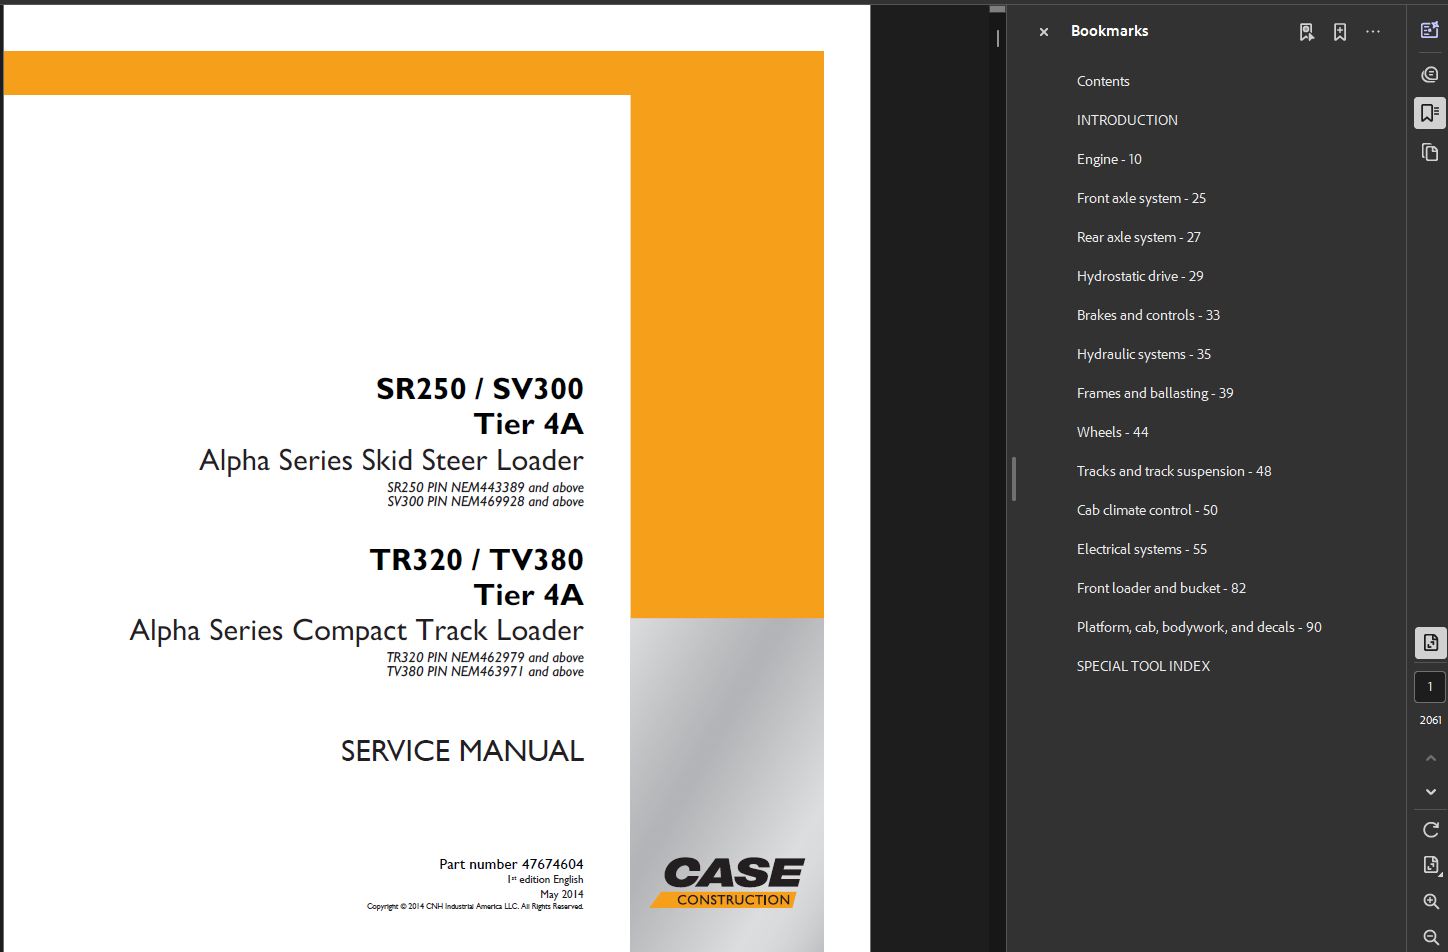Image resolution: width=1448 pixels, height=952 pixels.
Task: Go to next page arrow
Action: (x=1431, y=791)
